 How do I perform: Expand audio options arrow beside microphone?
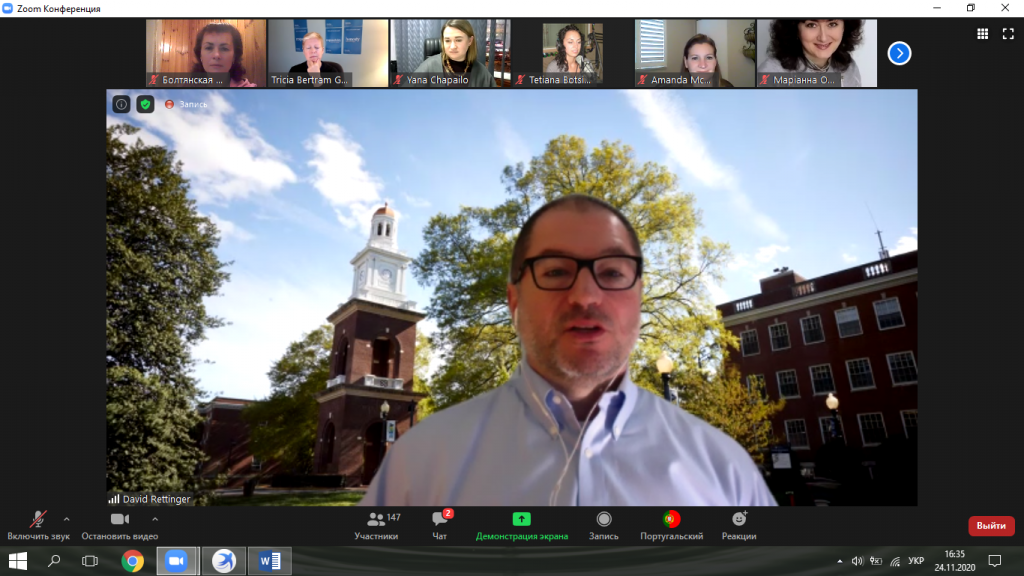pyautogui.click(x=67, y=519)
